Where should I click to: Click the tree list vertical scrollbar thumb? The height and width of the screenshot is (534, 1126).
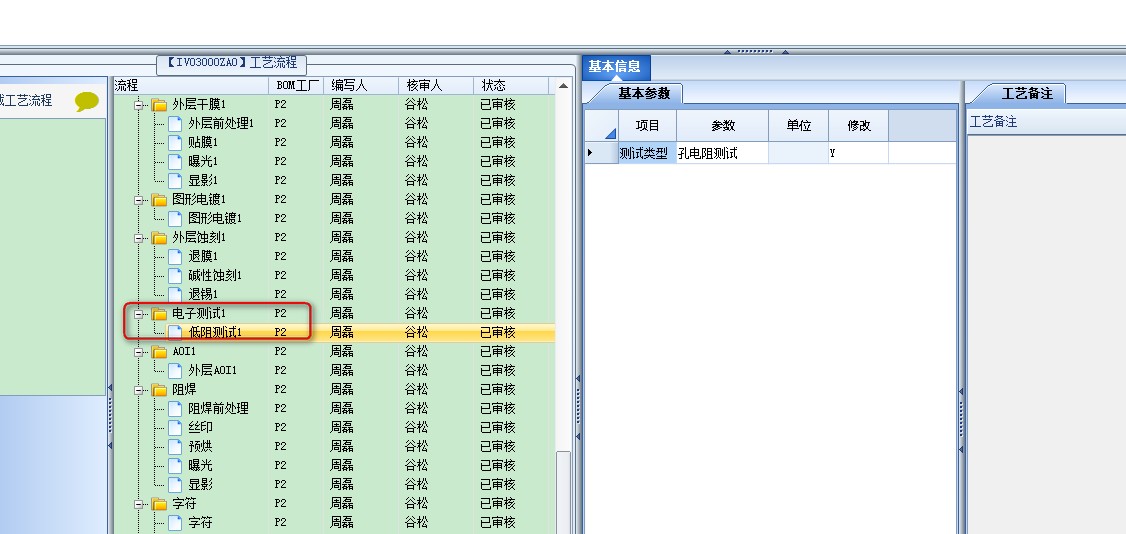pos(563,492)
